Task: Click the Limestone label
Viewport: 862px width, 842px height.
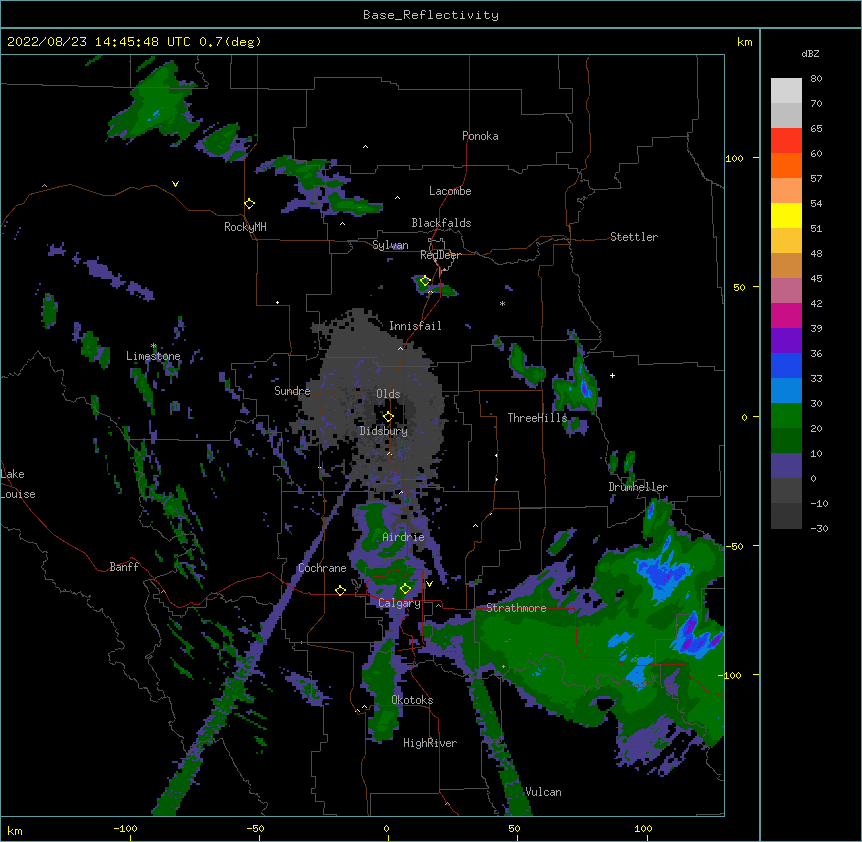Action: click(153, 356)
